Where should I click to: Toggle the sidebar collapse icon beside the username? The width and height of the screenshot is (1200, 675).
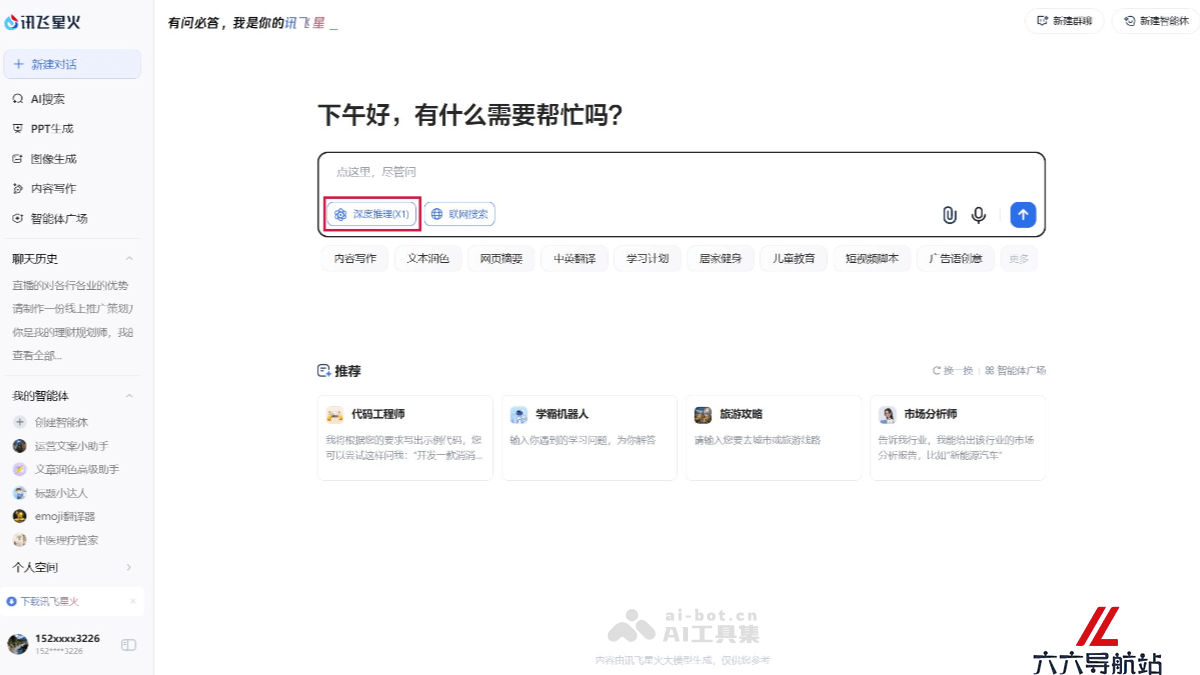coord(128,645)
